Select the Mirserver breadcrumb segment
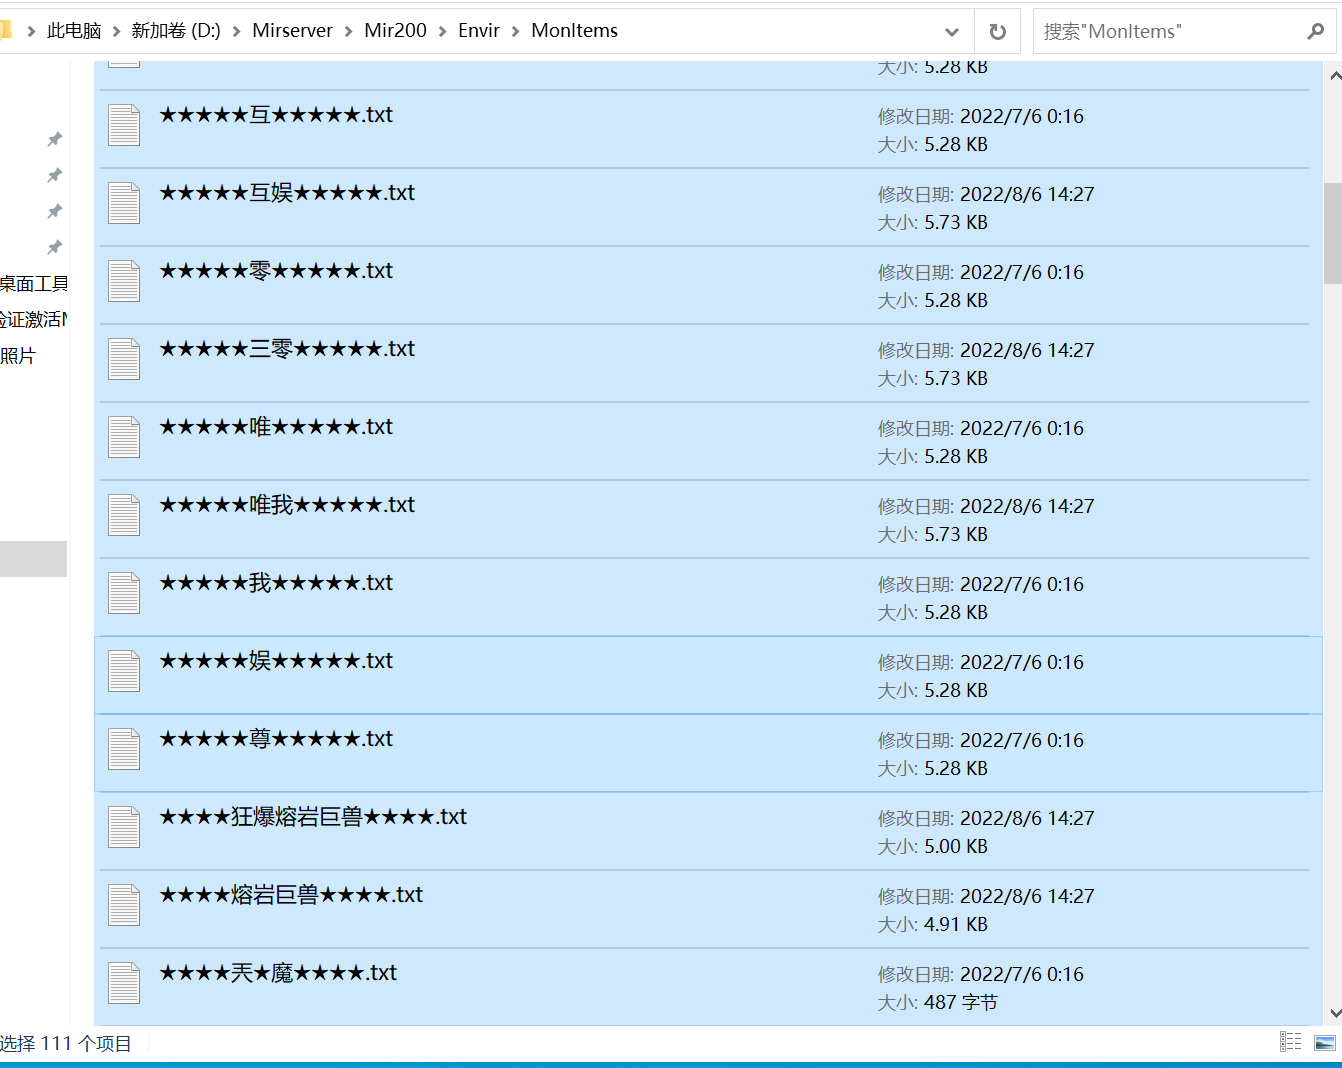 (x=292, y=31)
